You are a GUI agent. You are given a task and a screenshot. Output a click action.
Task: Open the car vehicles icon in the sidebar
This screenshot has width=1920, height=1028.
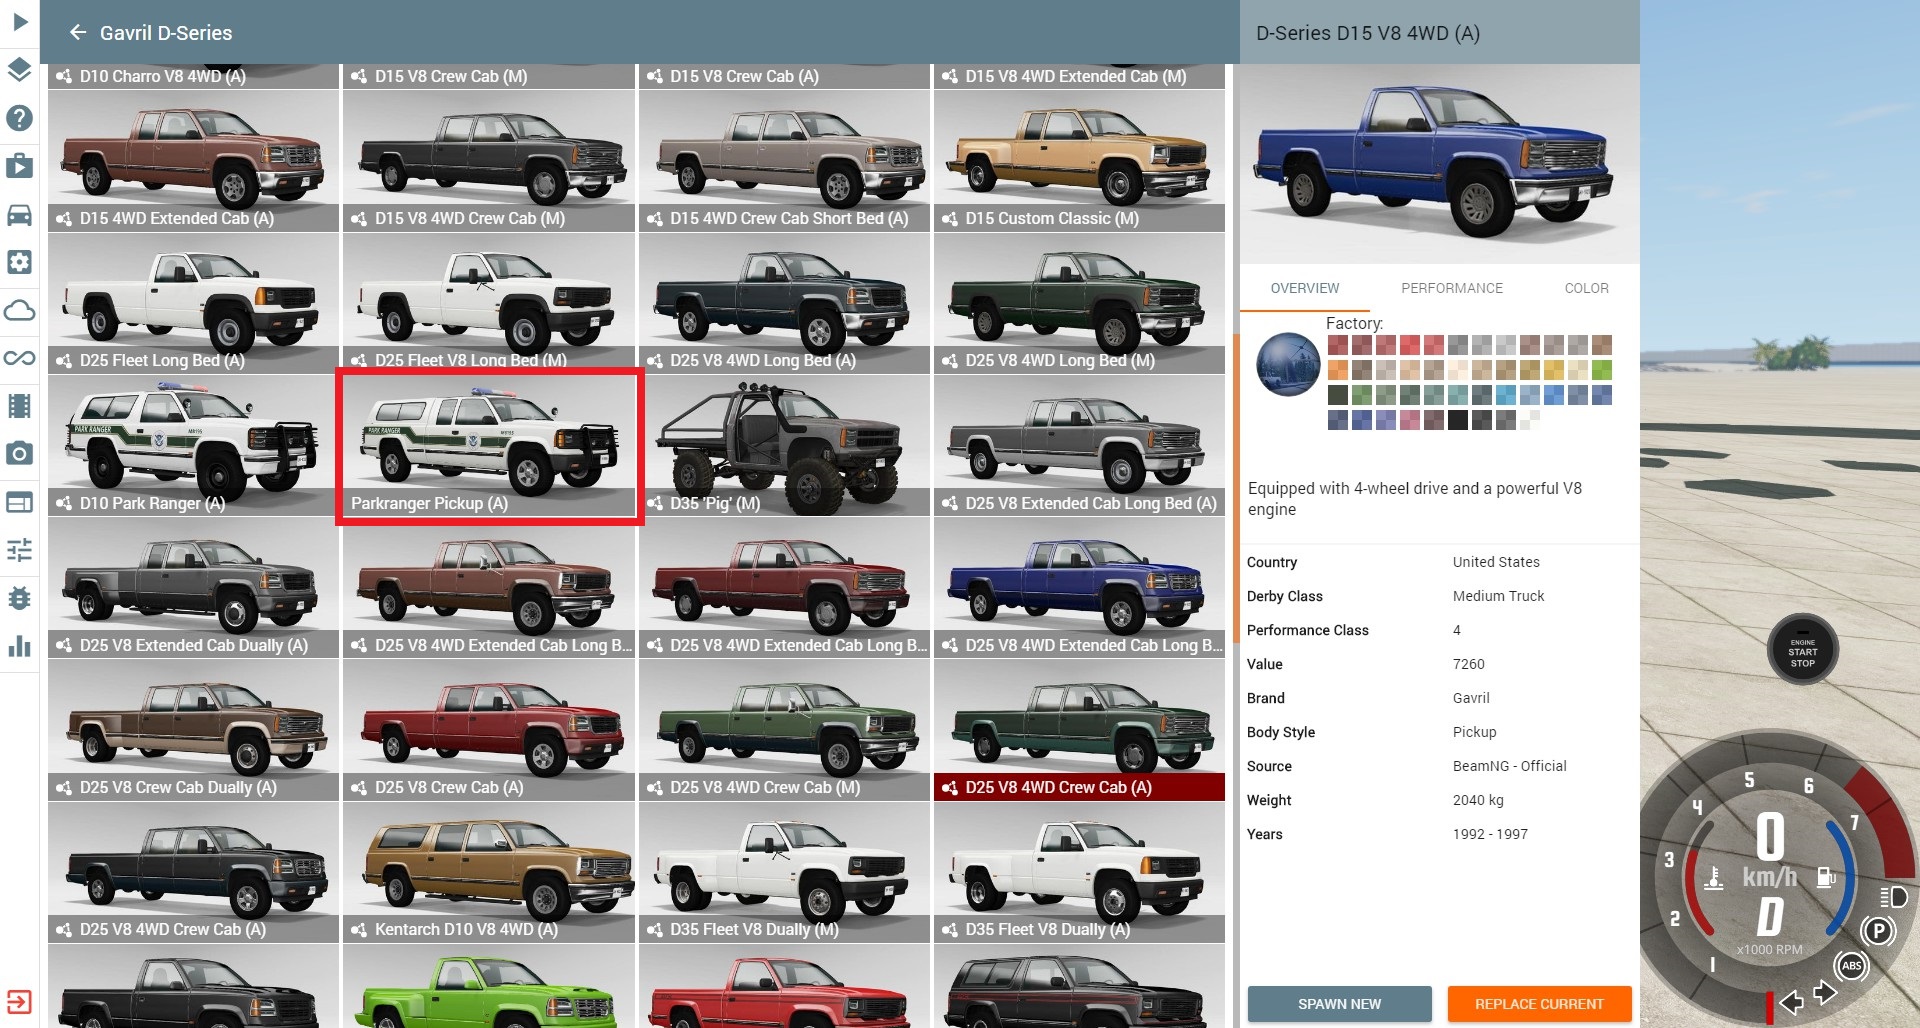(19, 214)
